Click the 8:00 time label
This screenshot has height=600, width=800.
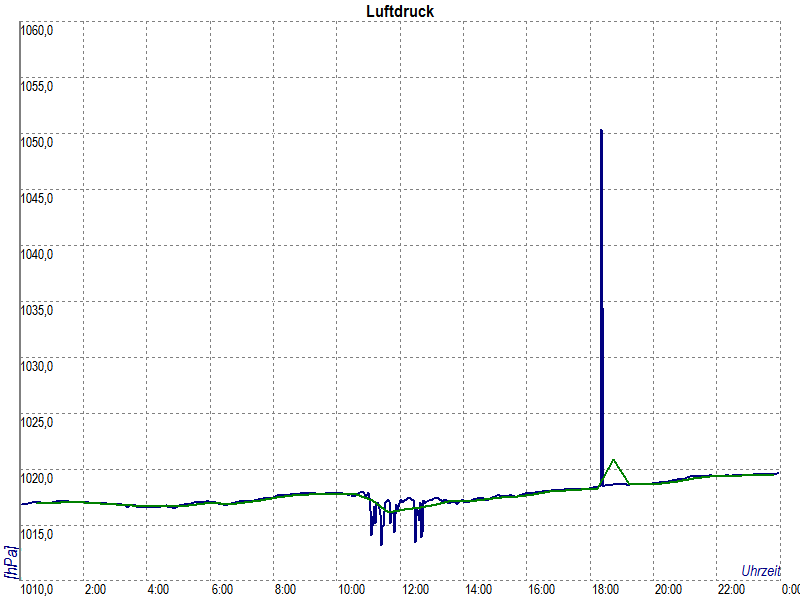(285, 590)
